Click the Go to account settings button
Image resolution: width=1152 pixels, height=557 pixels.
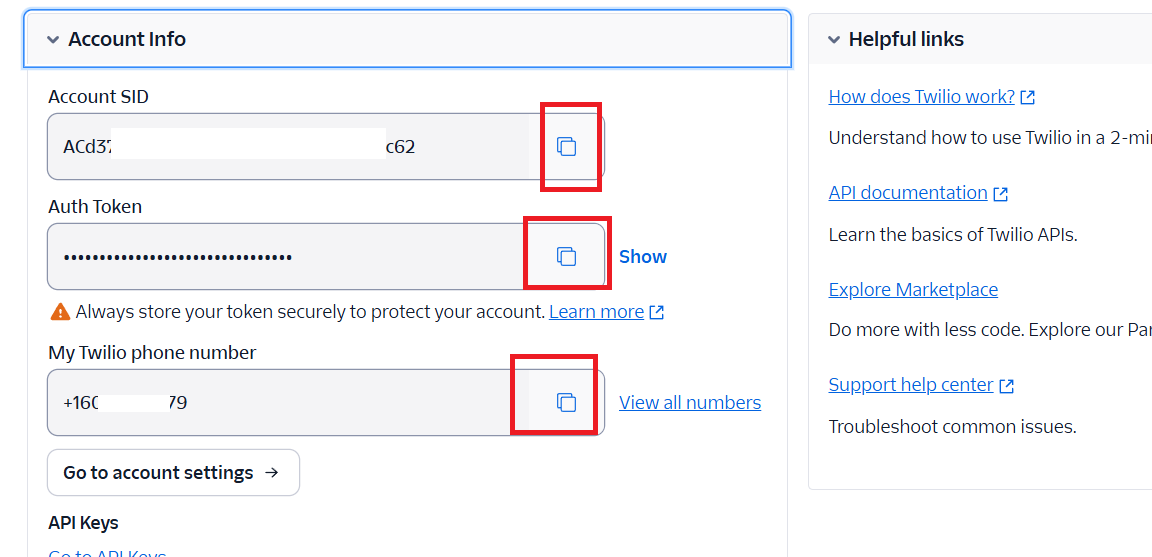[x=172, y=473]
